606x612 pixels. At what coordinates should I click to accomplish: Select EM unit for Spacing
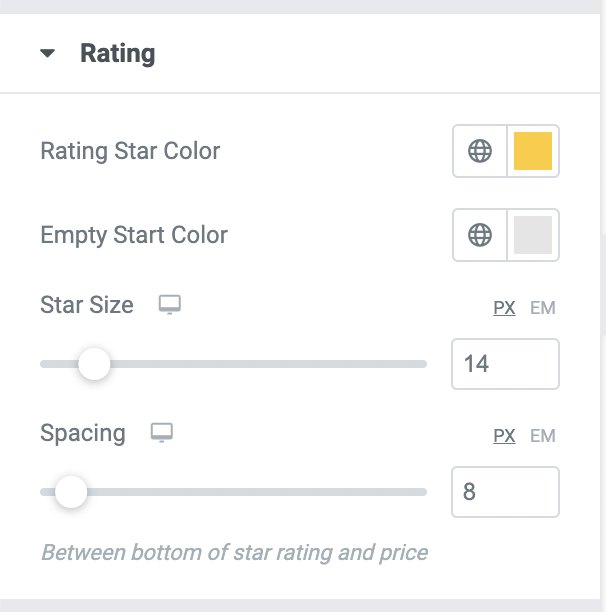pos(542,436)
